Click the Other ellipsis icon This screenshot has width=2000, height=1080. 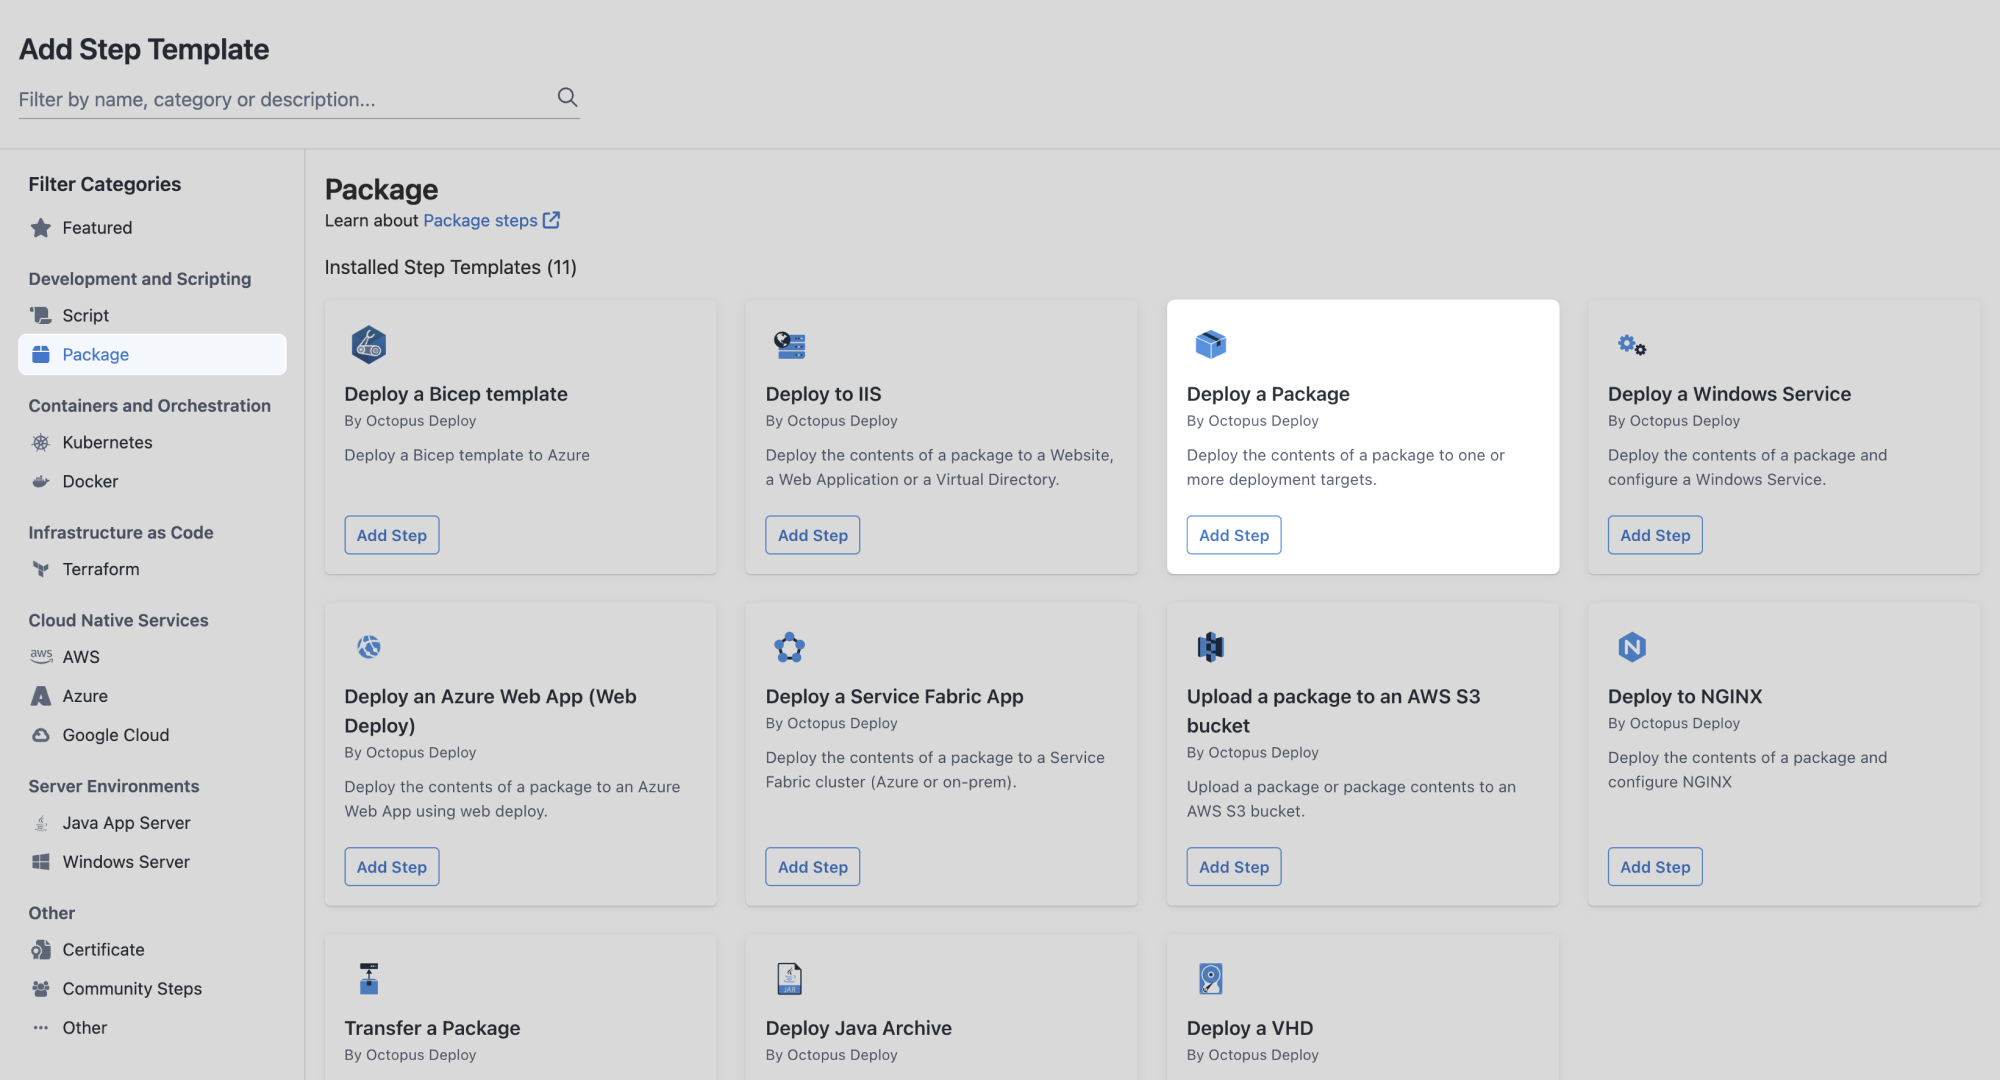[x=41, y=1028]
